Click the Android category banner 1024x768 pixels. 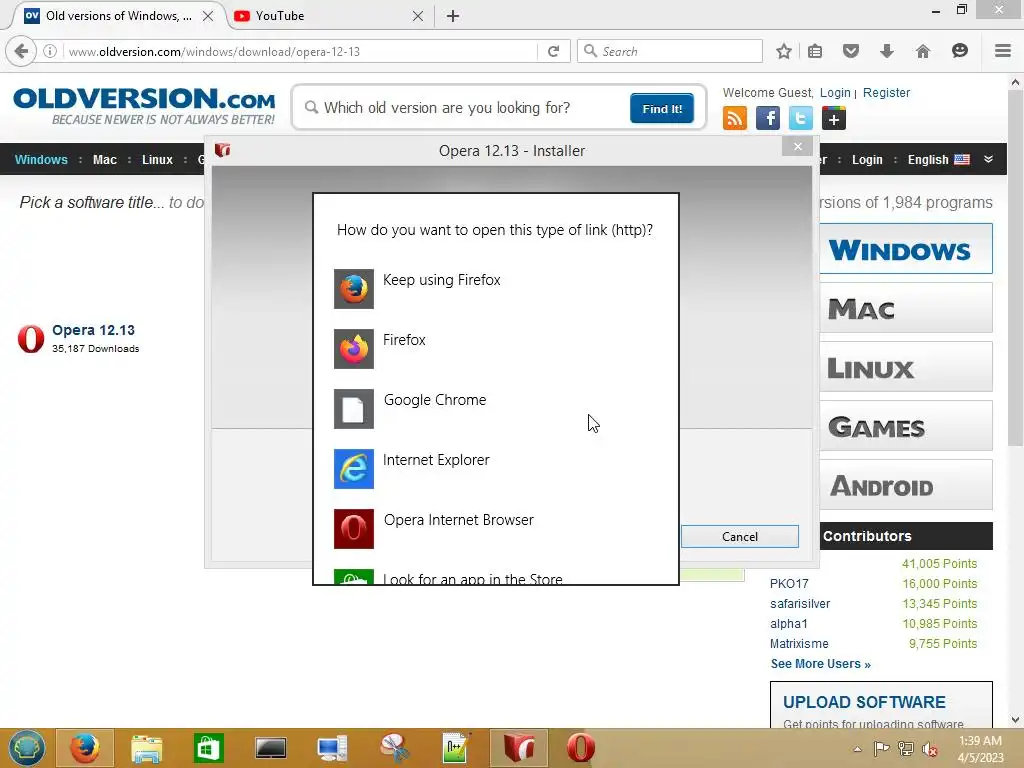[x=906, y=485]
